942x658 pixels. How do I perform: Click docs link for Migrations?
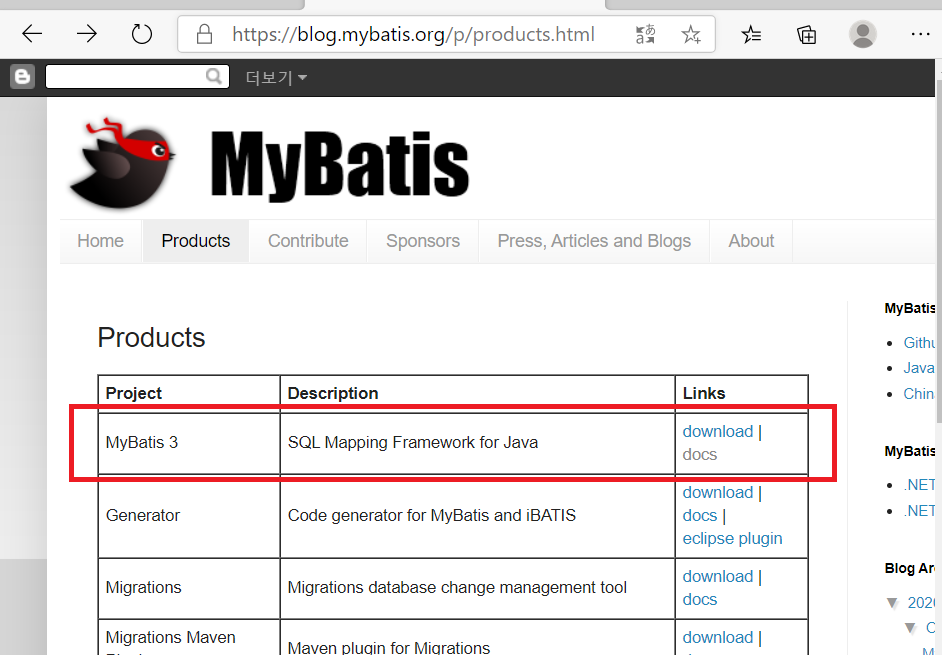[x=700, y=600]
